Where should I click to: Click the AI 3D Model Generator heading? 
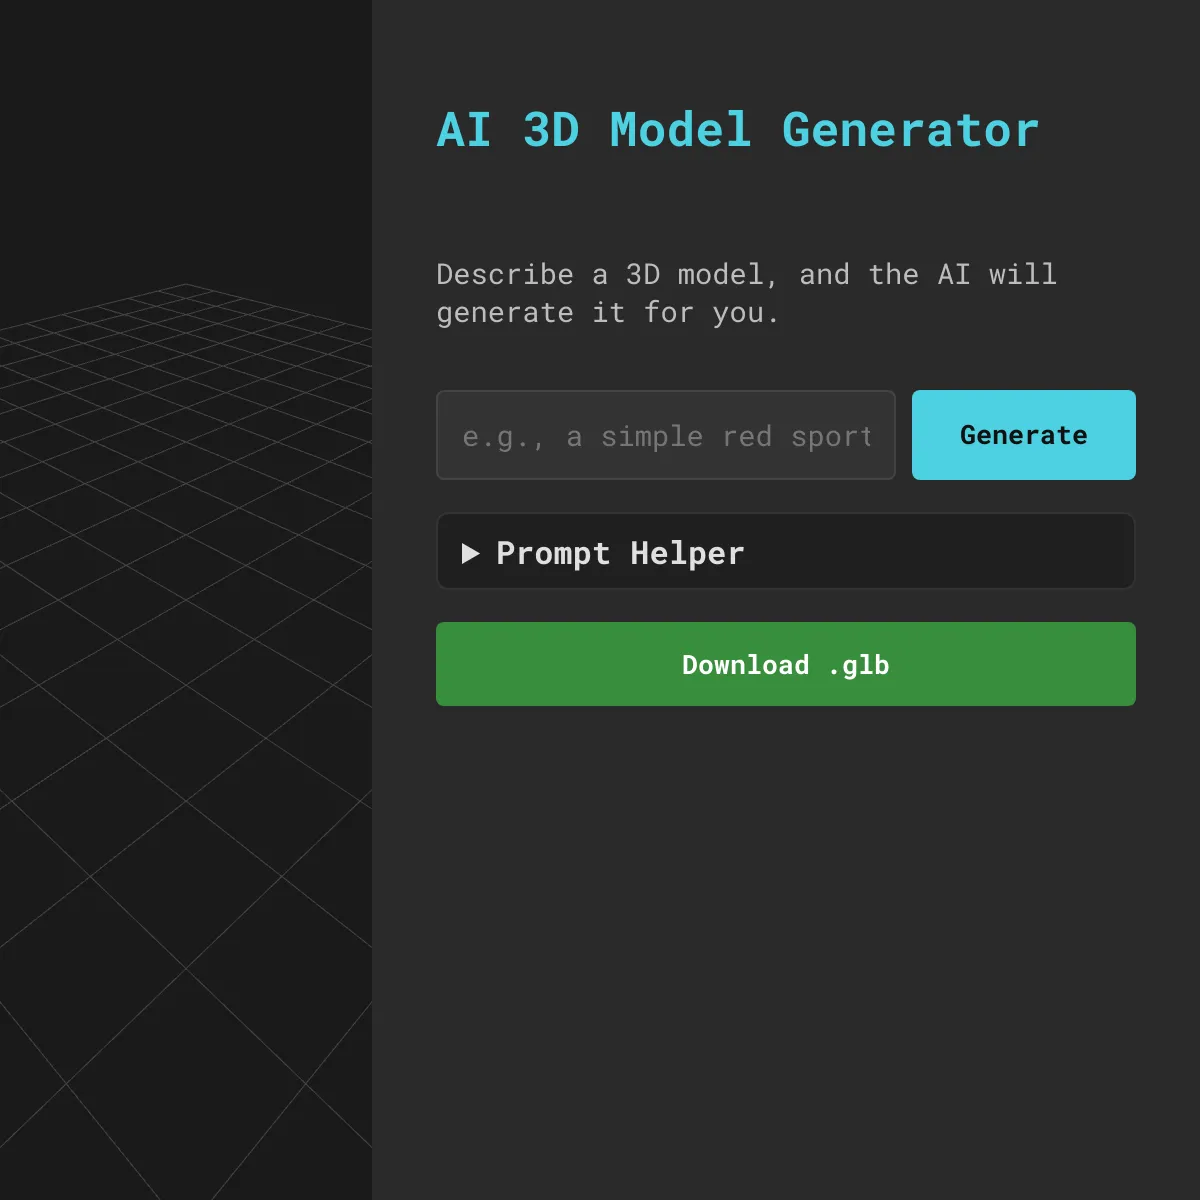pos(738,130)
